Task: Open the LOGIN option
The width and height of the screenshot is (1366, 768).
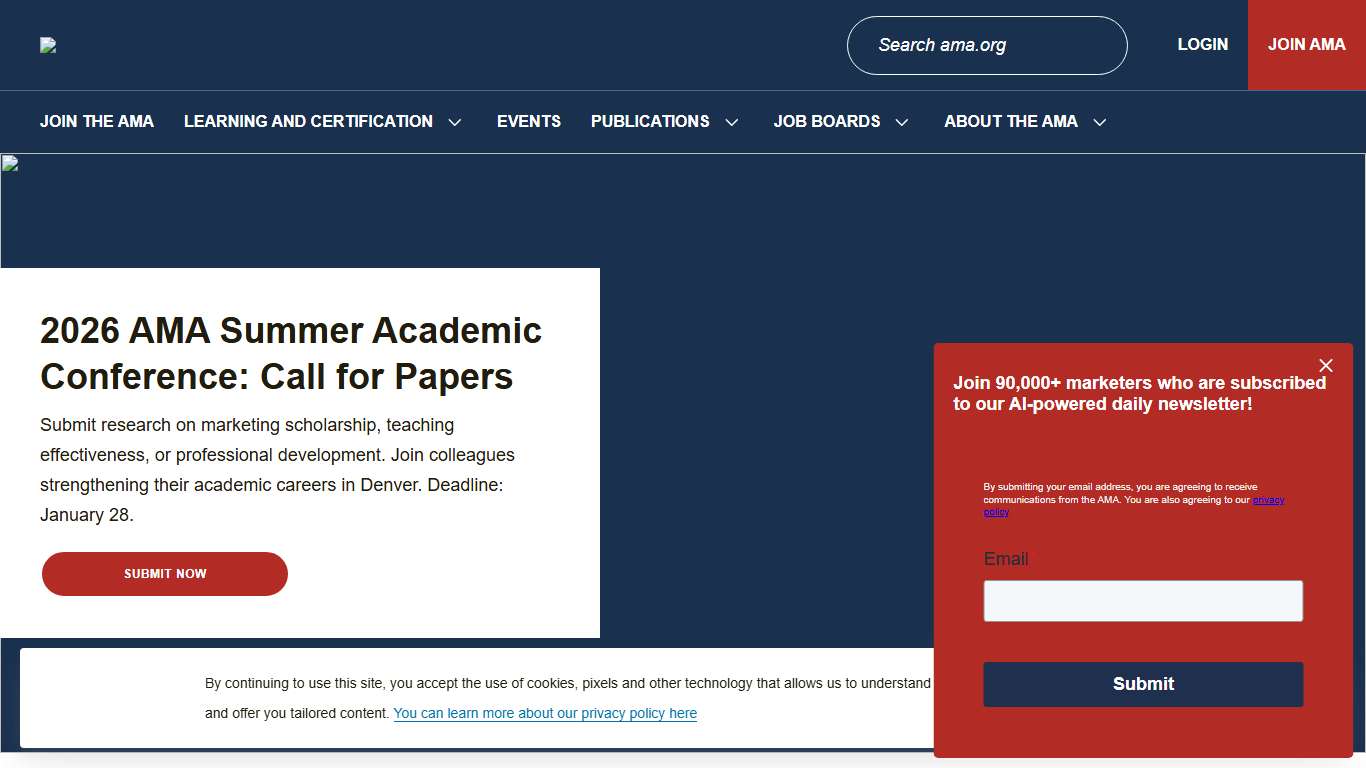Action: click(1203, 44)
